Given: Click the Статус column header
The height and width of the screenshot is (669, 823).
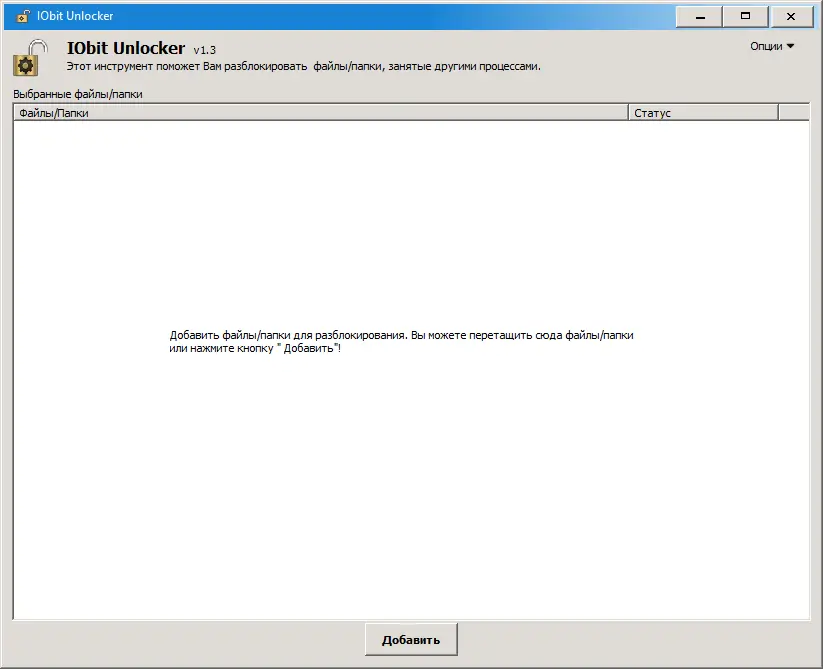Looking at the screenshot, I should click(x=703, y=113).
